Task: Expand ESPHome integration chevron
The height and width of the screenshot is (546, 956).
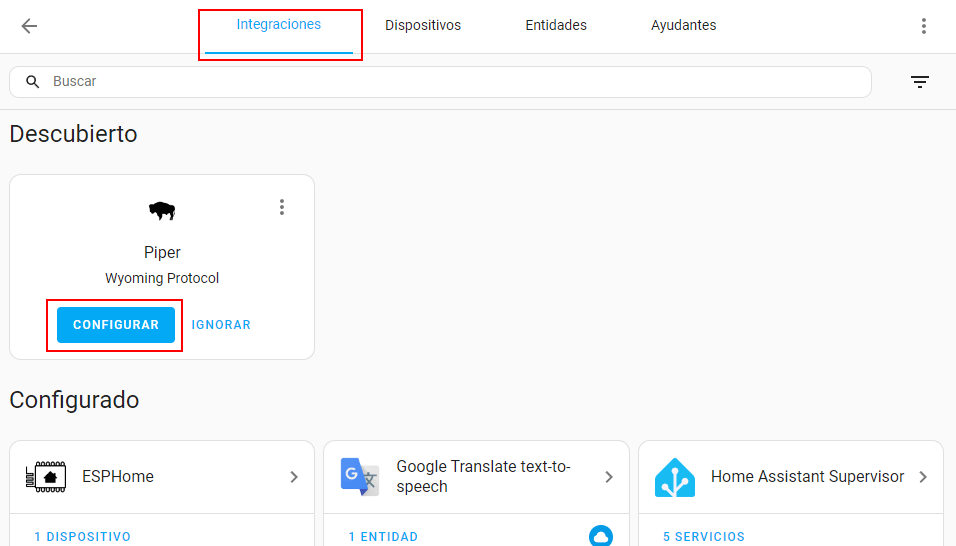Action: click(x=294, y=477)
